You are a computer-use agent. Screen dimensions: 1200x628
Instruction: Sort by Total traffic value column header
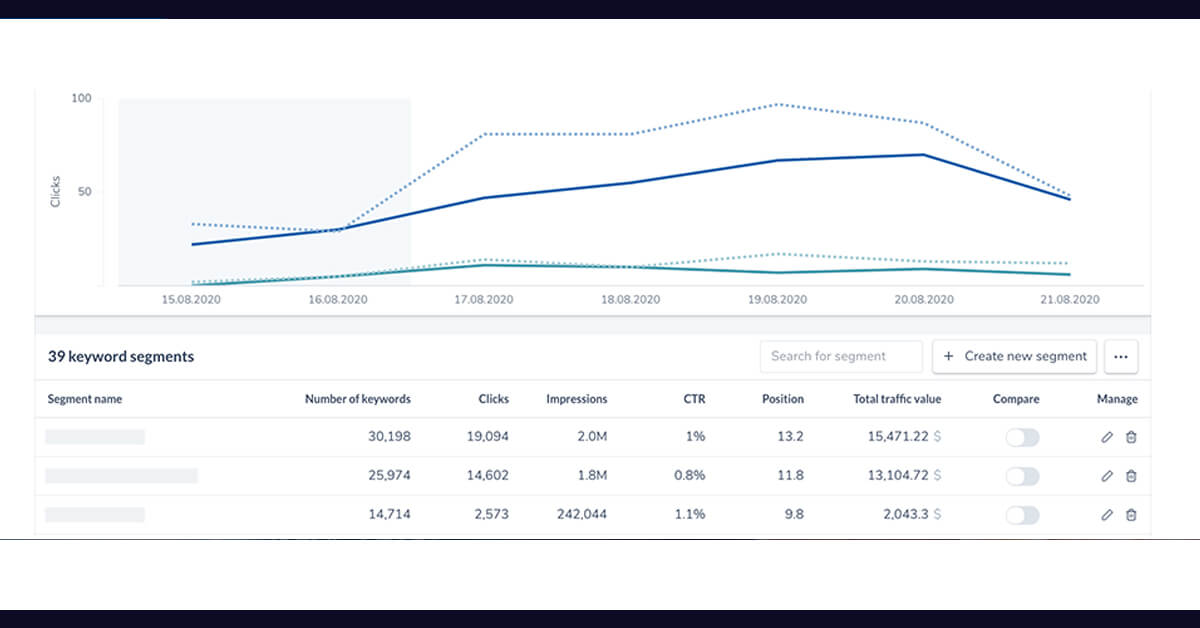(897, 399)
